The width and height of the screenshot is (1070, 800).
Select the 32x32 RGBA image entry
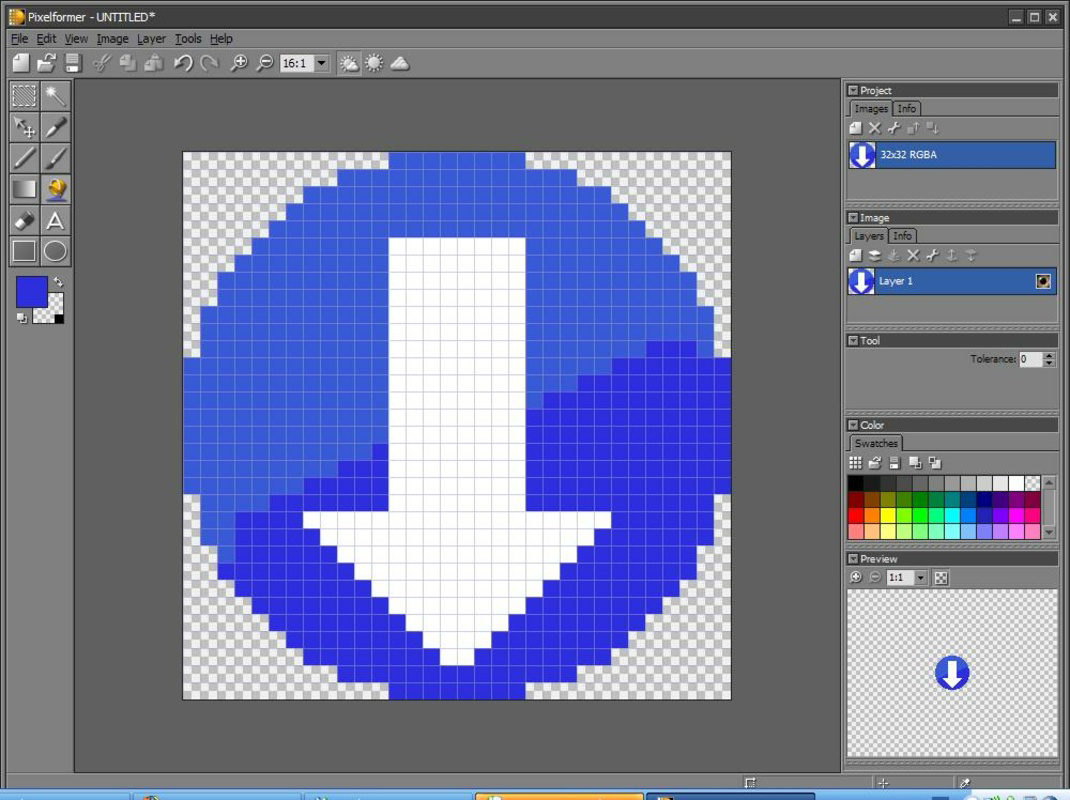(x=951, y=155)
